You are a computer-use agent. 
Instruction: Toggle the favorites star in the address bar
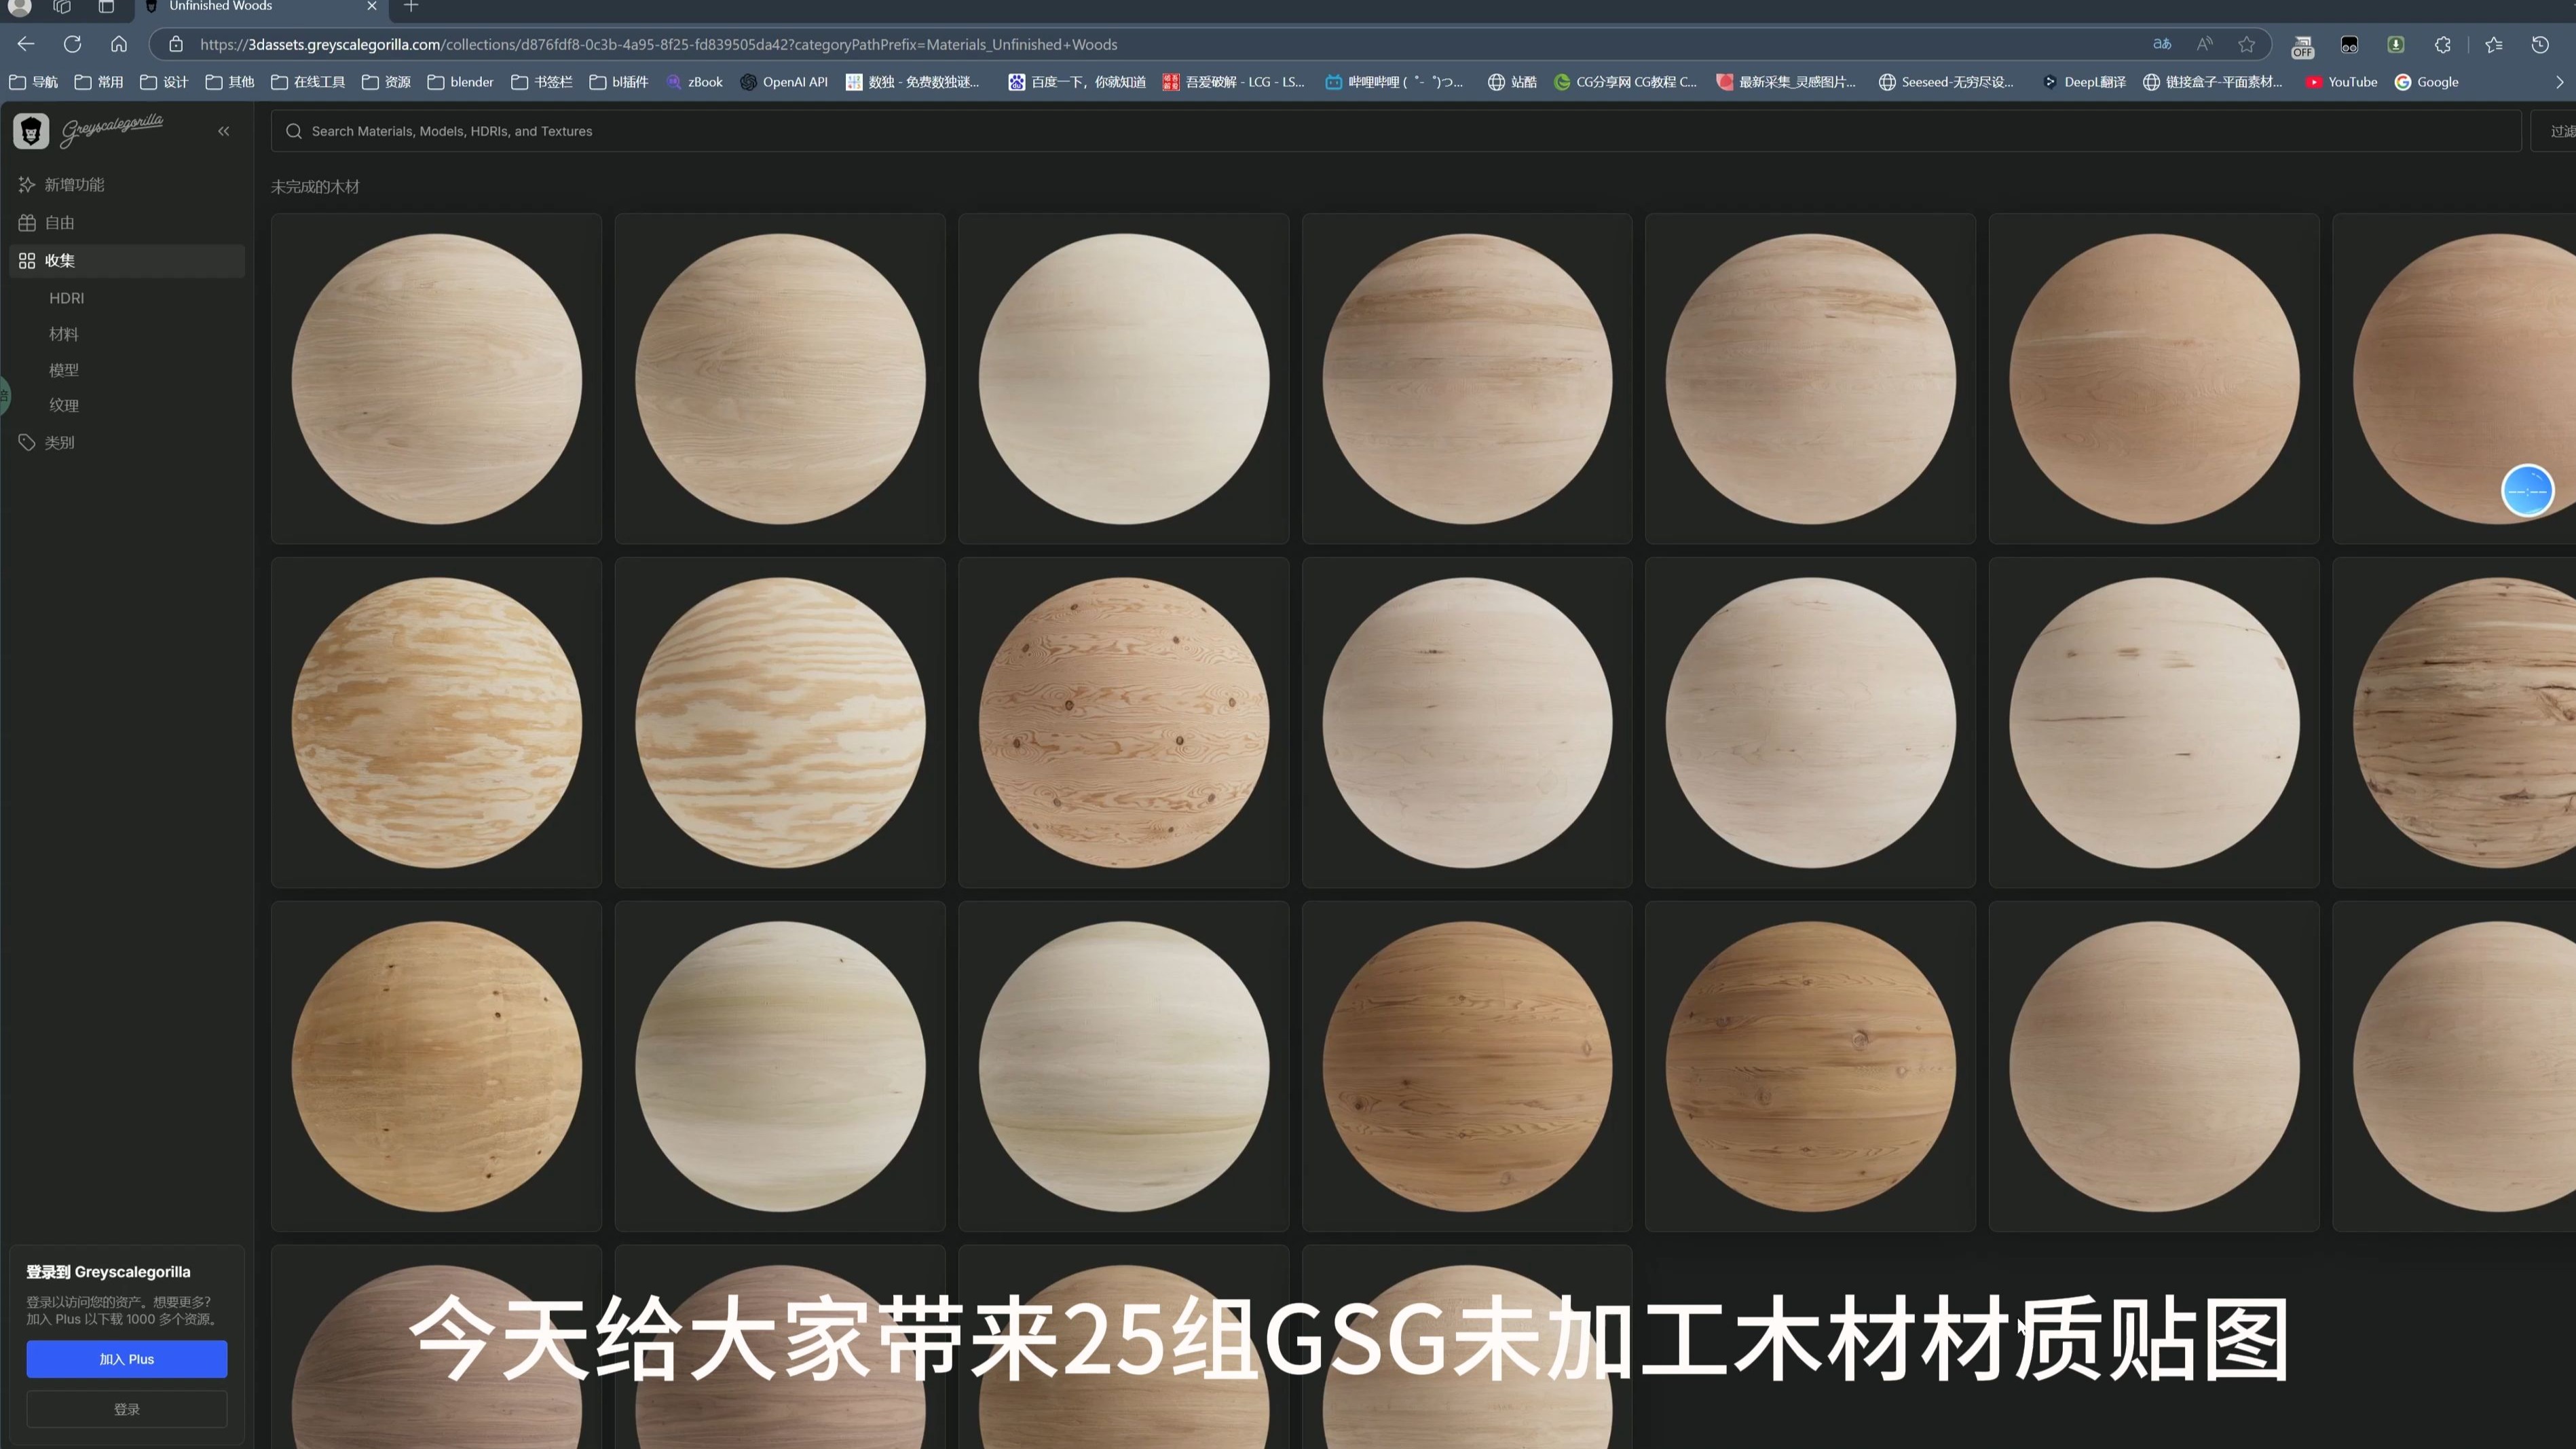point(2246,44)
